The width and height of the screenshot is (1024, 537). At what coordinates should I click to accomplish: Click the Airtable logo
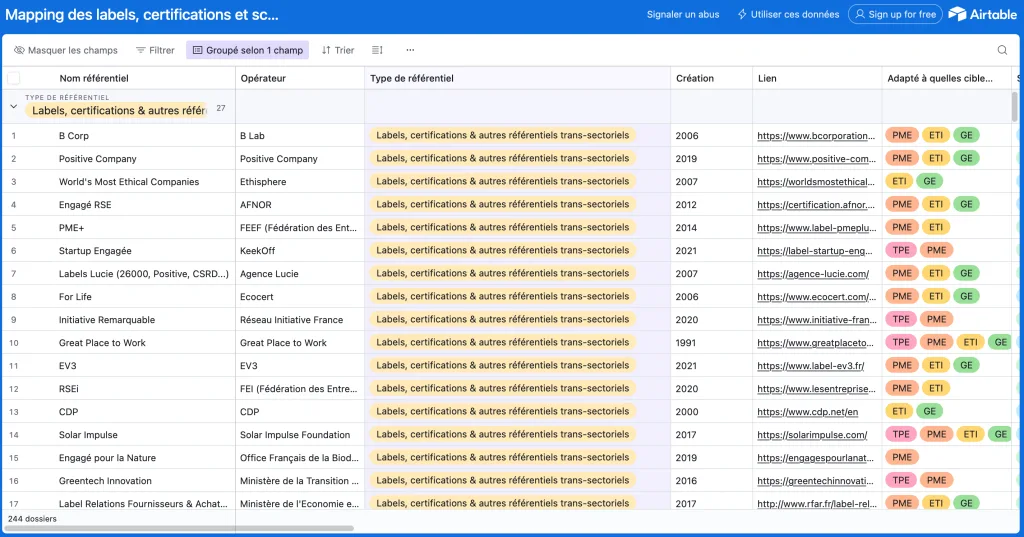click(x=983, y=14)
